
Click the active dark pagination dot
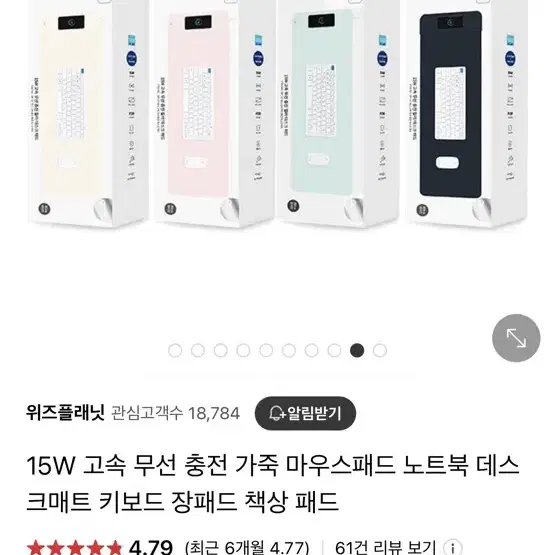(x=357, y=350)
